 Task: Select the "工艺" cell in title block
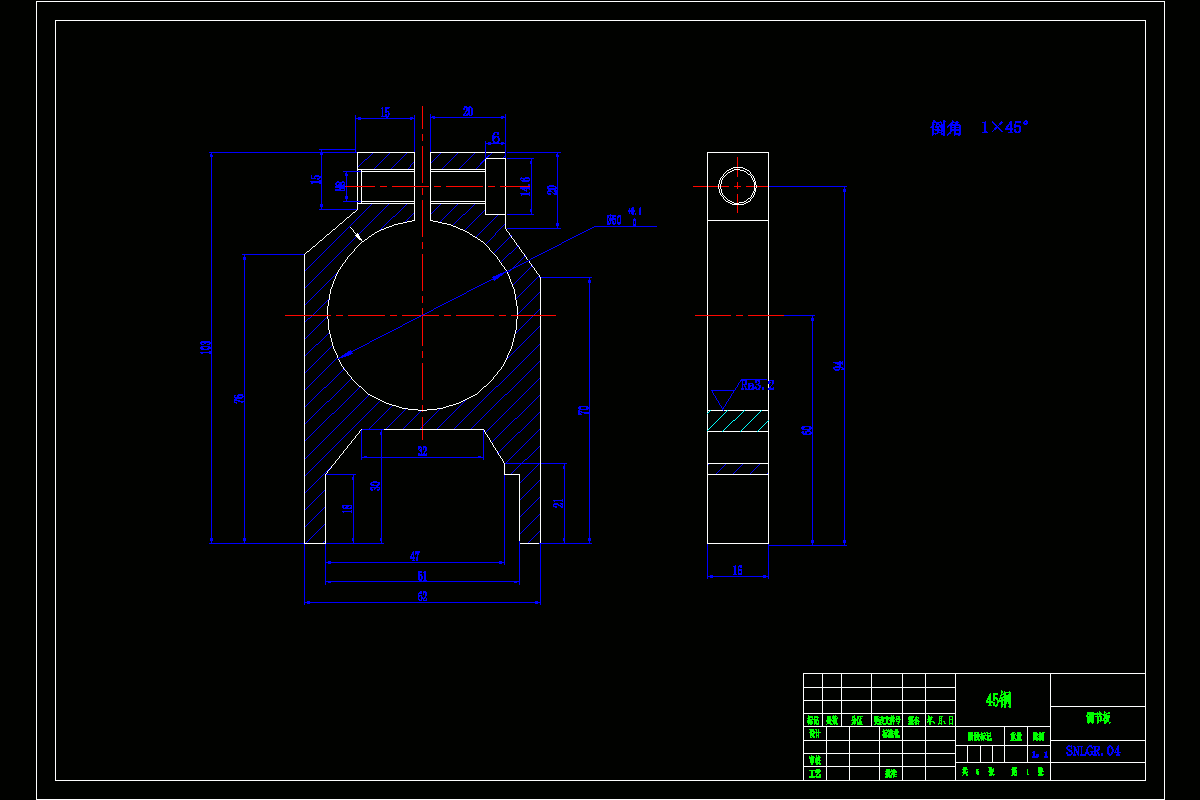(815, 774)
